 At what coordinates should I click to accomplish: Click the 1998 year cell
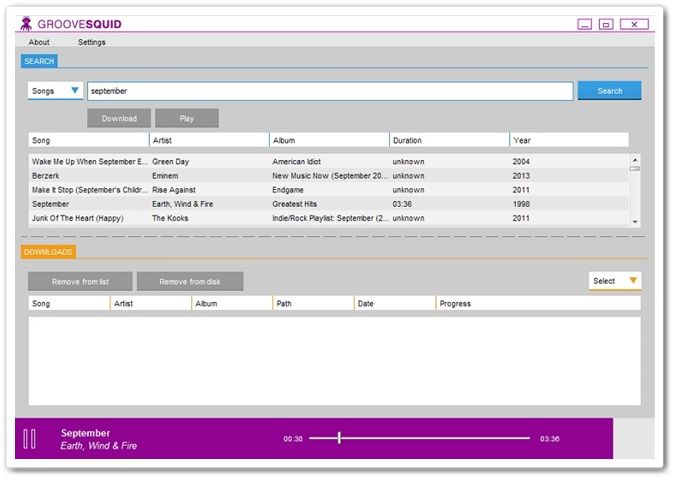pos(521,204)
